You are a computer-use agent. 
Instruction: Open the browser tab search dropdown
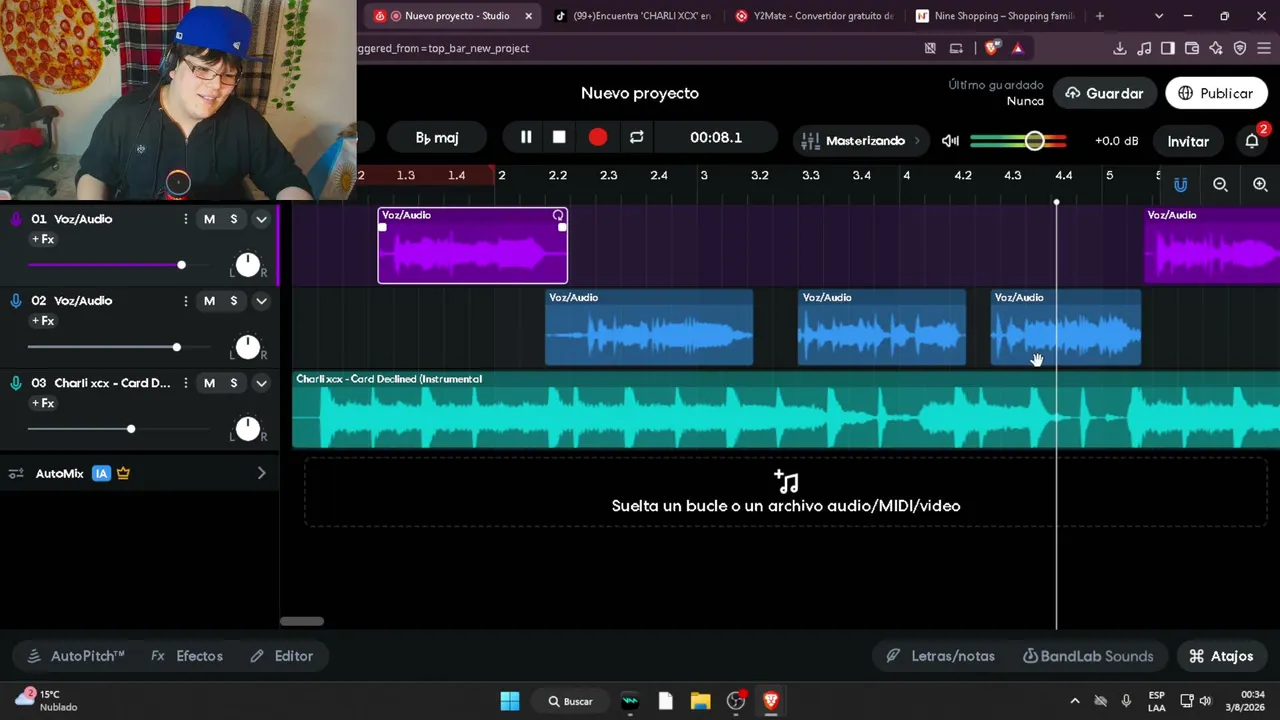click(1159, 16)
